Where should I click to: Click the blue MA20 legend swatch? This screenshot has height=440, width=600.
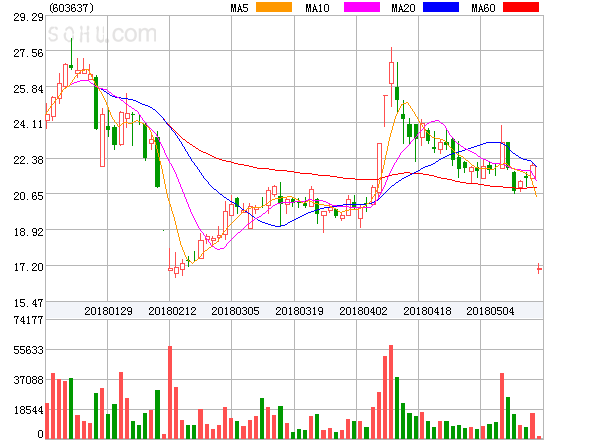[x=441, y=7]
